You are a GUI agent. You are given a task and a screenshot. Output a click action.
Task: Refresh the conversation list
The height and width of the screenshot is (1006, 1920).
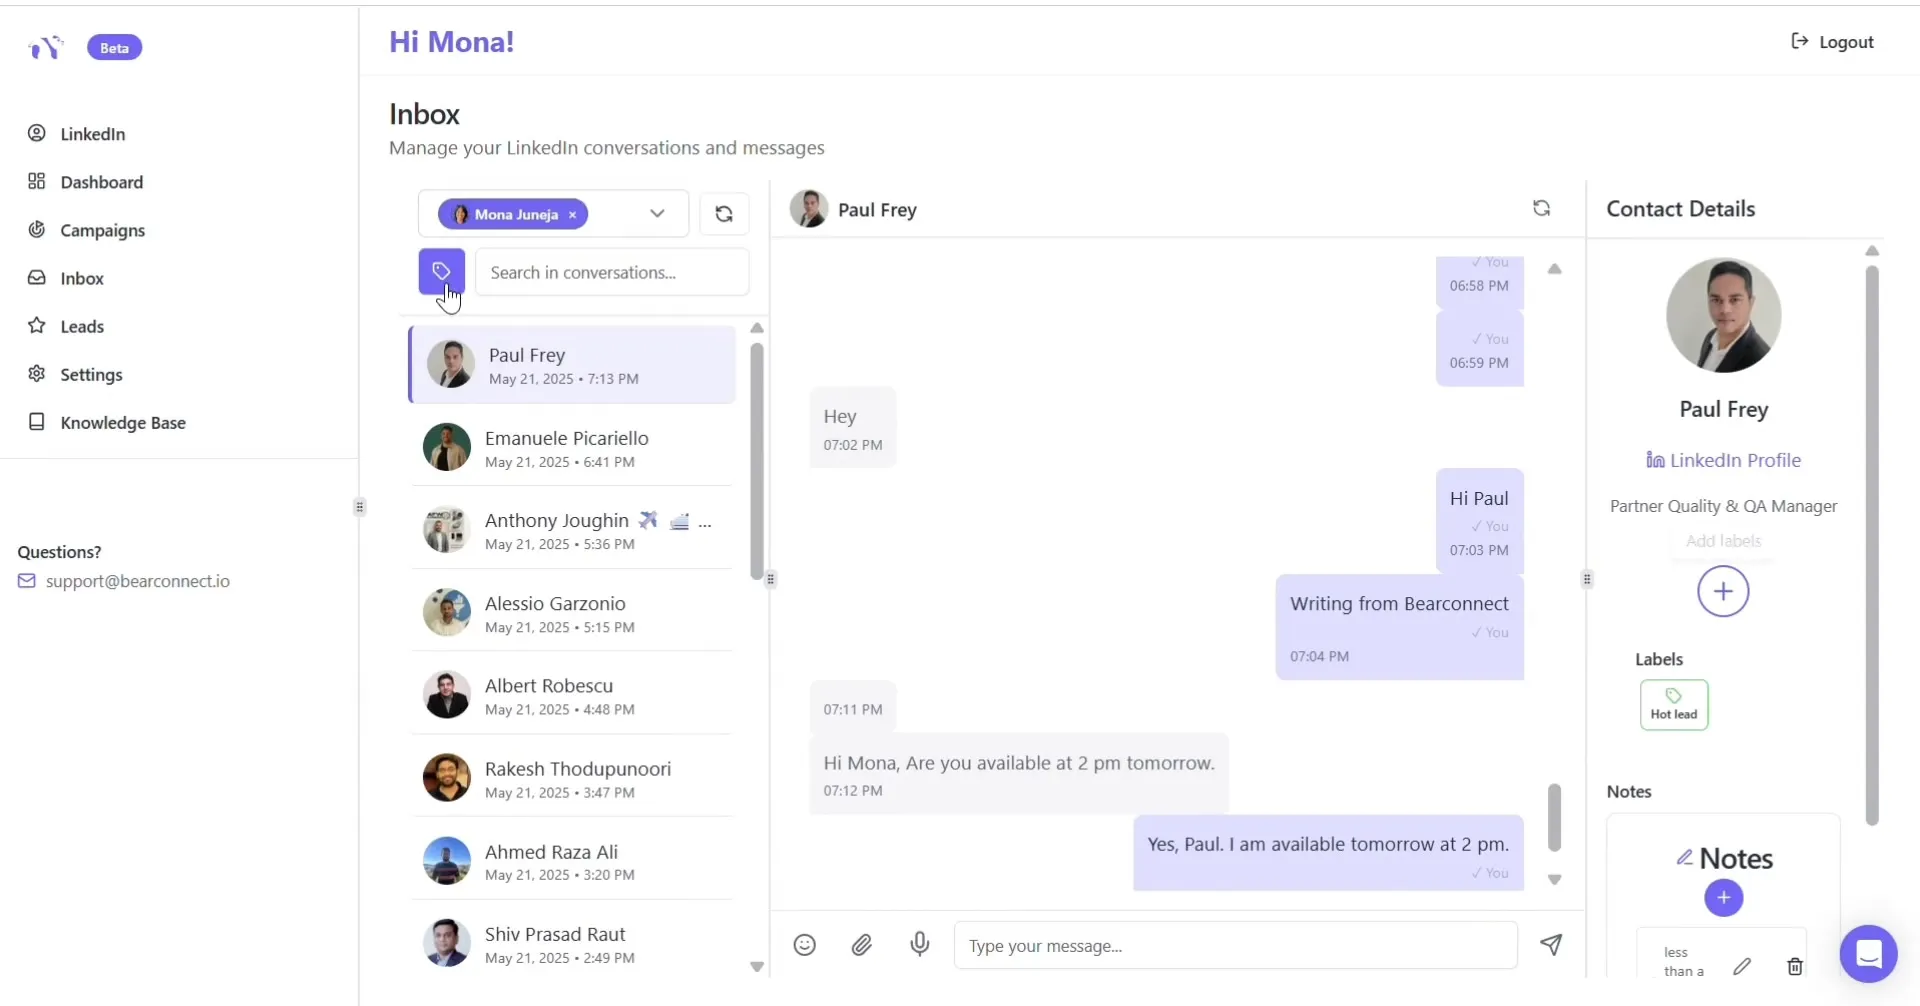[x=724, y=214]
